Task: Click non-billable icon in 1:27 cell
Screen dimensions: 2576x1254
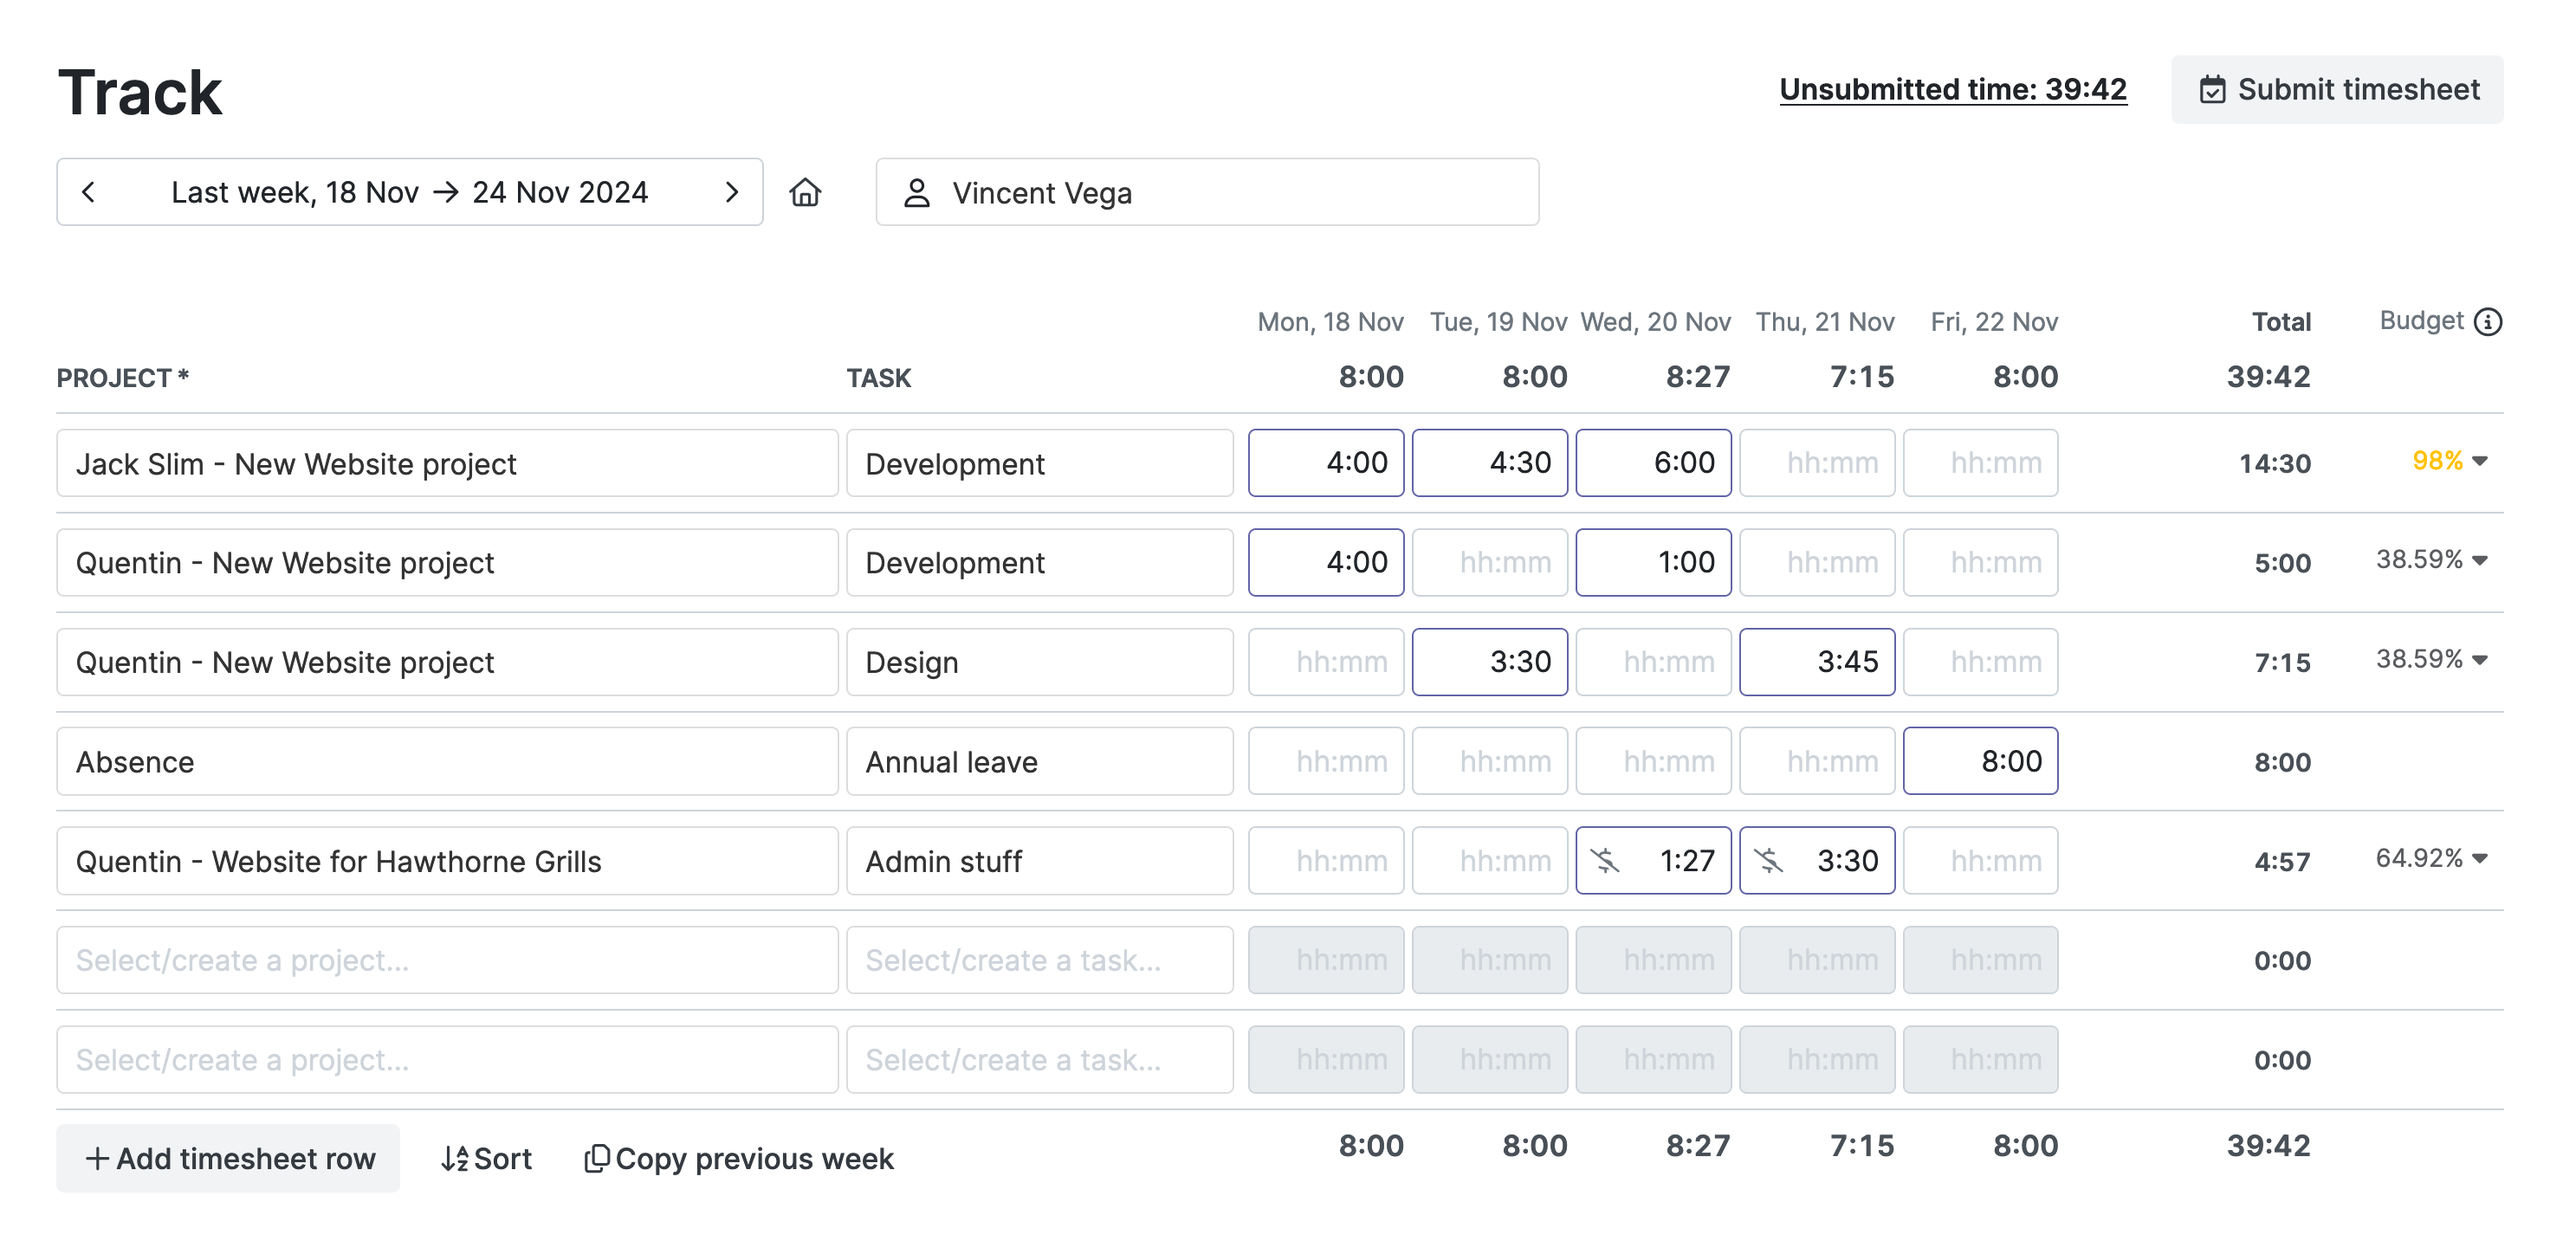Action: pos(1605,860)
